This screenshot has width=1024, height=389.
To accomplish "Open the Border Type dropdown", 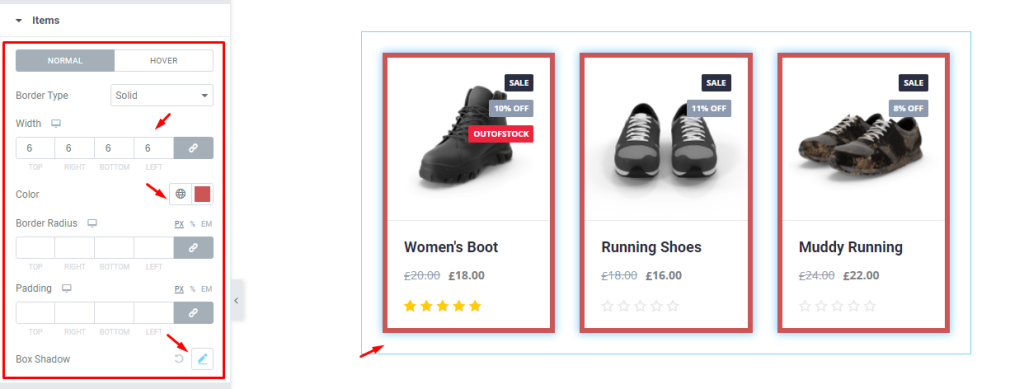I will tap(162, 95).
